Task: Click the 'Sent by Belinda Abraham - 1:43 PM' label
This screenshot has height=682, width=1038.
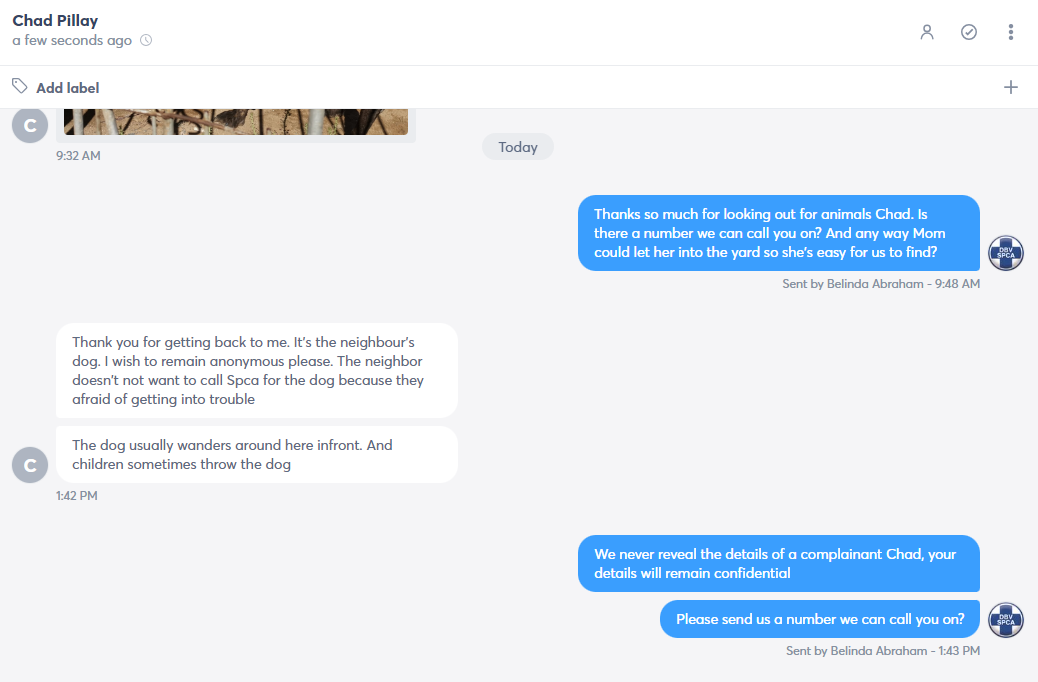Action: [882, 651]
